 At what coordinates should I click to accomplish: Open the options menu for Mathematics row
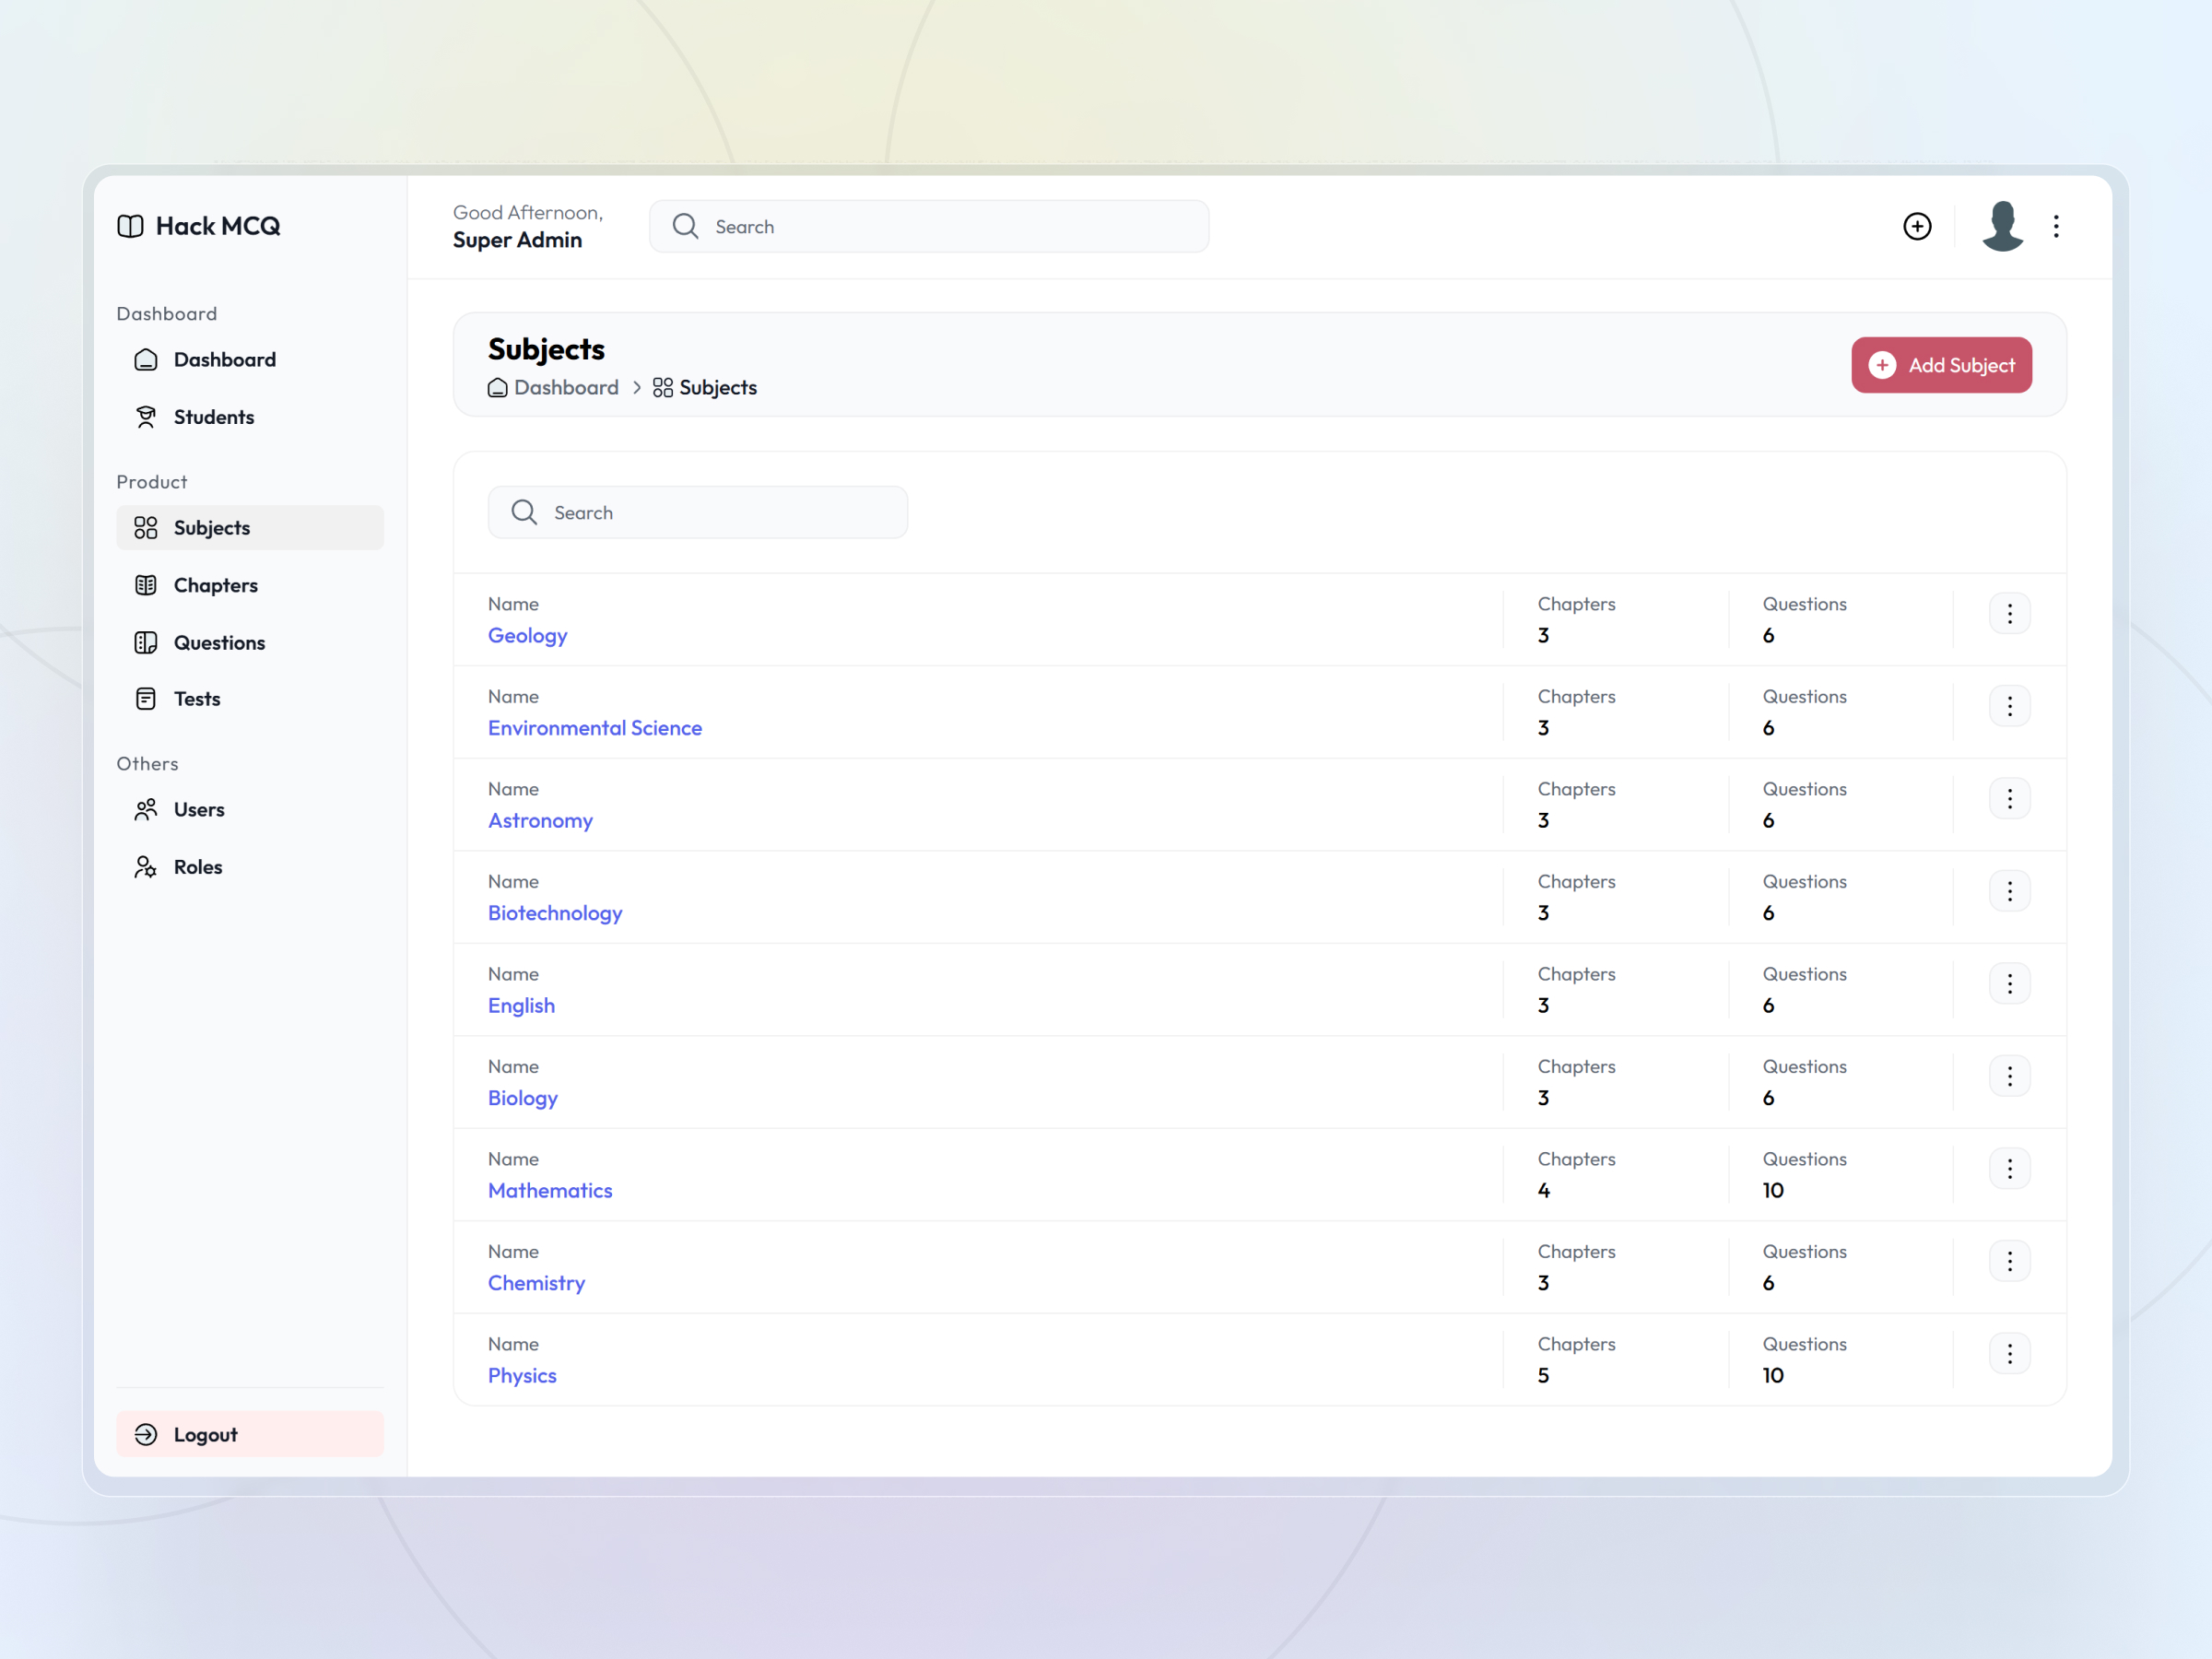click(x=2009, y=1168)
